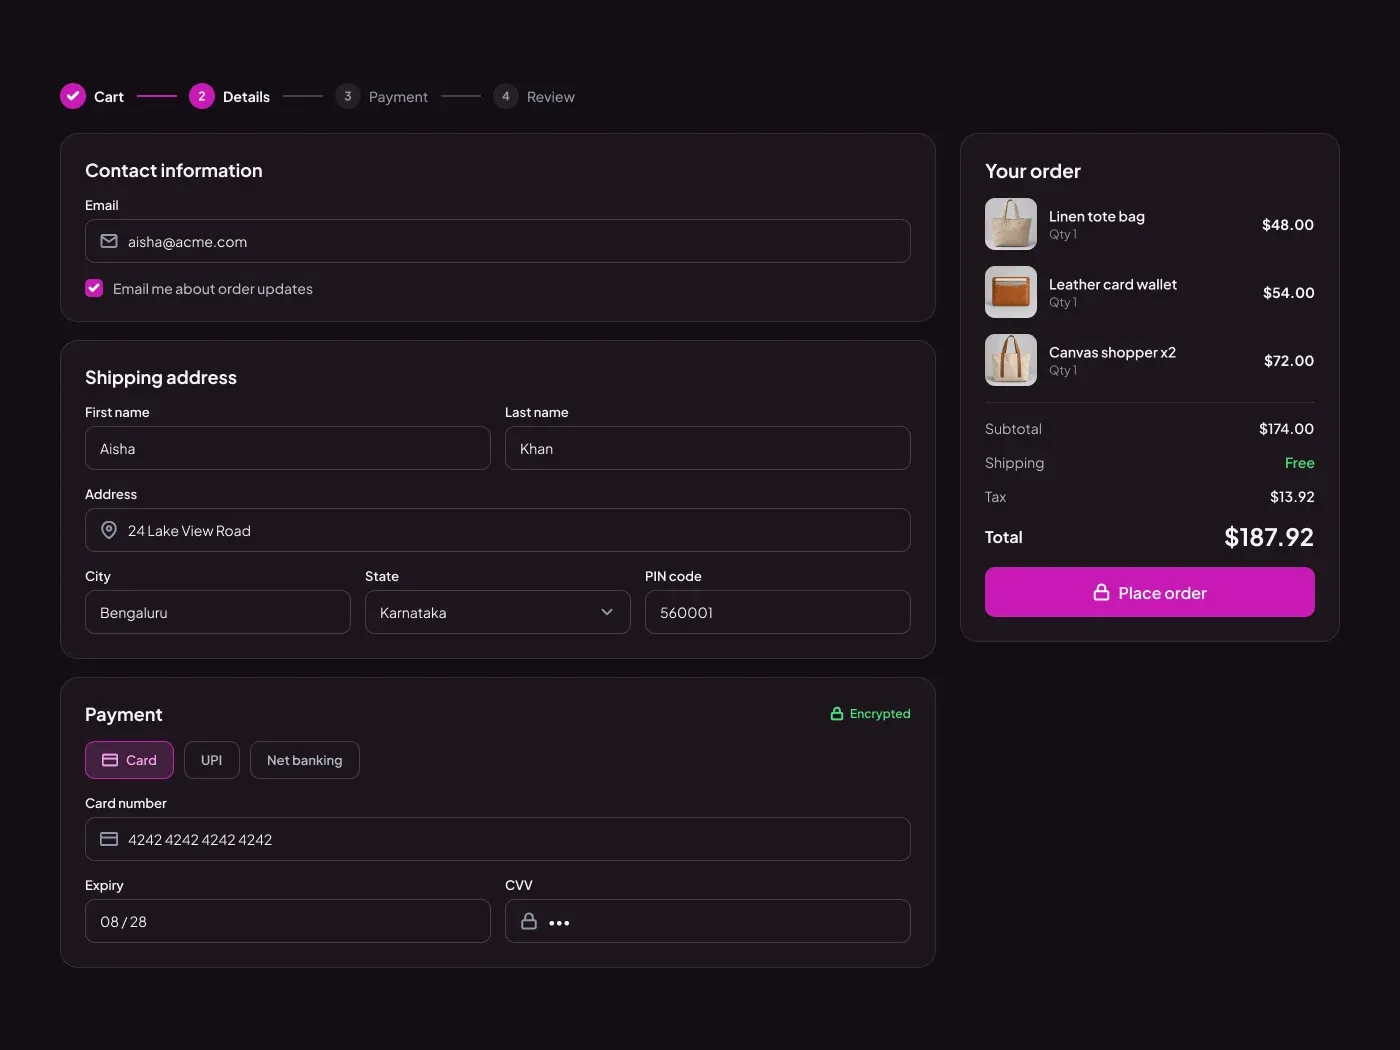Click the green Free shipping value

pyautogui.click(x=1300, y=462)
